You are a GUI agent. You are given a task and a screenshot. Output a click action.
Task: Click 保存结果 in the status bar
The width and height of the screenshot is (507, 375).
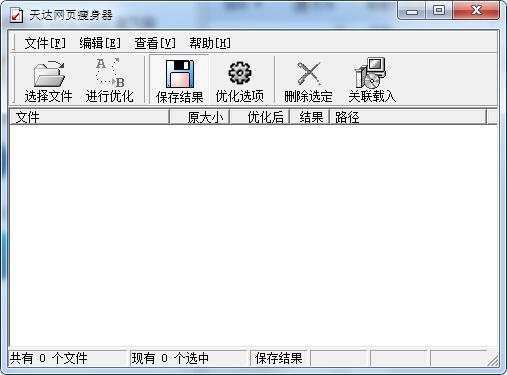click(x=279, y=358)
